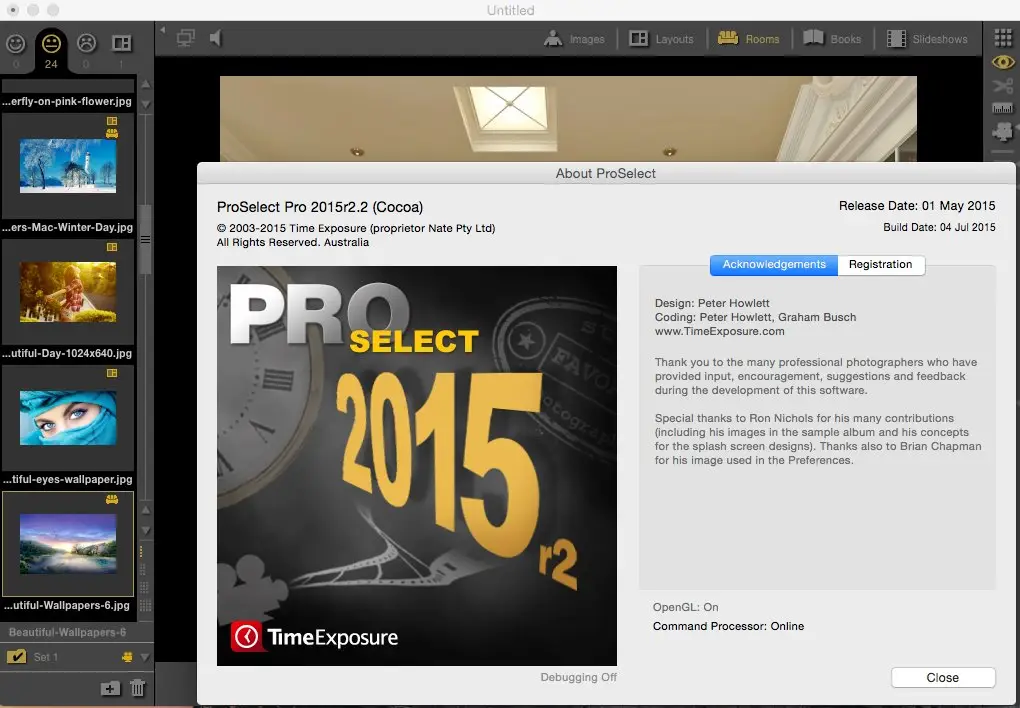Select the ruler measurement tool
This screenshot has width=1020, height=708.
pos(1002,108)
